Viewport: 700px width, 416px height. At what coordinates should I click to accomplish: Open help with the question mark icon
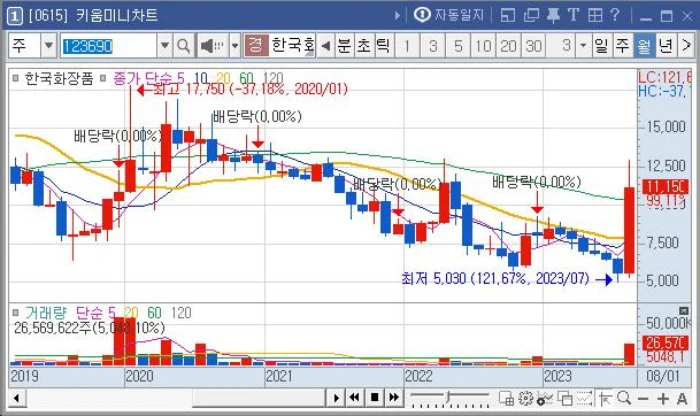pos(615,16)
